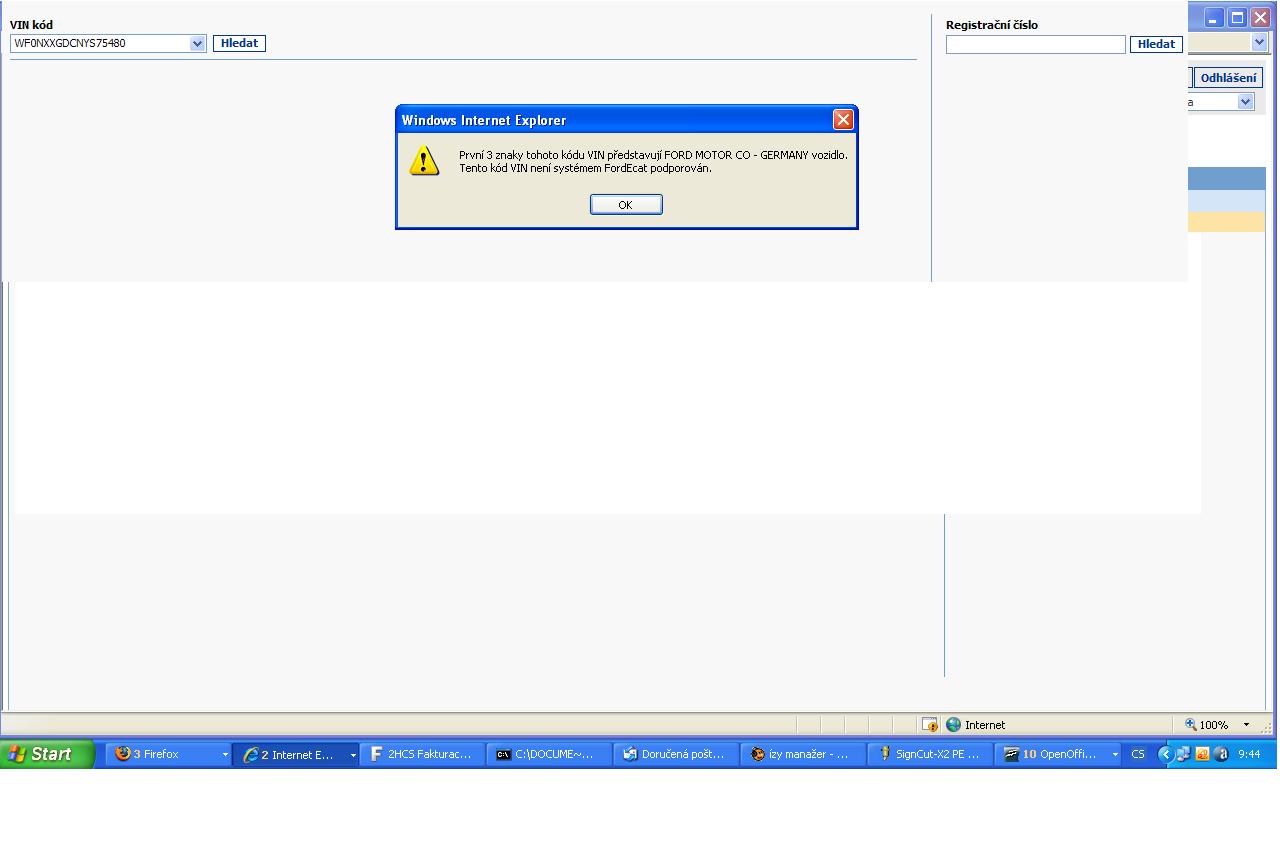Click the Registrační číslo input field

tap(1035, 44)
